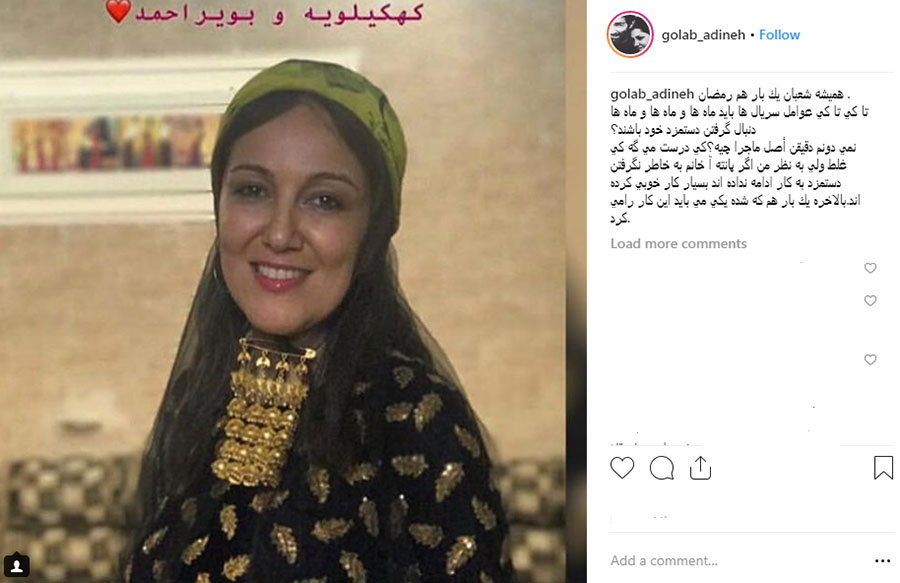
Task: Like the second comment with its small heart
Action: point(870,301)
